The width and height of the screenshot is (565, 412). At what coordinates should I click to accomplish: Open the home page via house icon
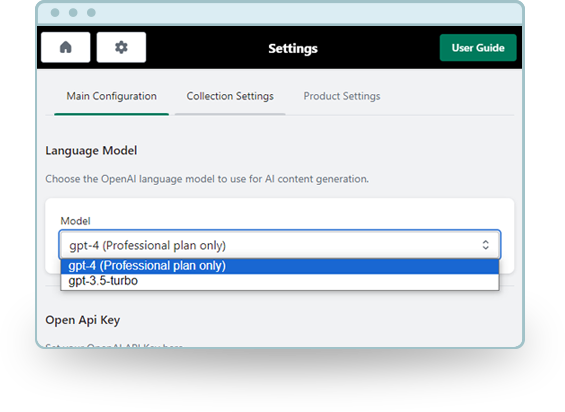[66, 47]
